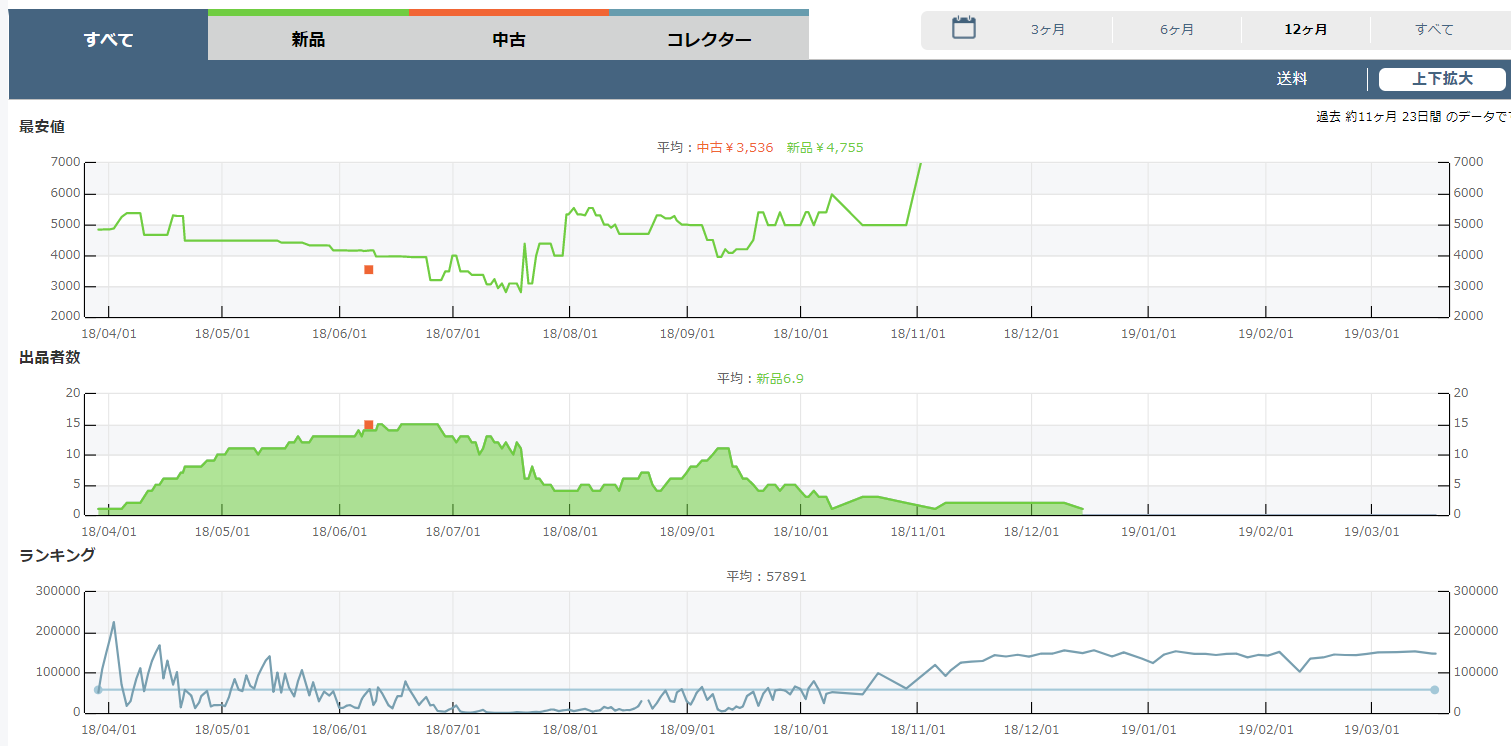Click the 最安値 chart heading
Viewport: 1511px width, 746px height.
pos(42,127)
